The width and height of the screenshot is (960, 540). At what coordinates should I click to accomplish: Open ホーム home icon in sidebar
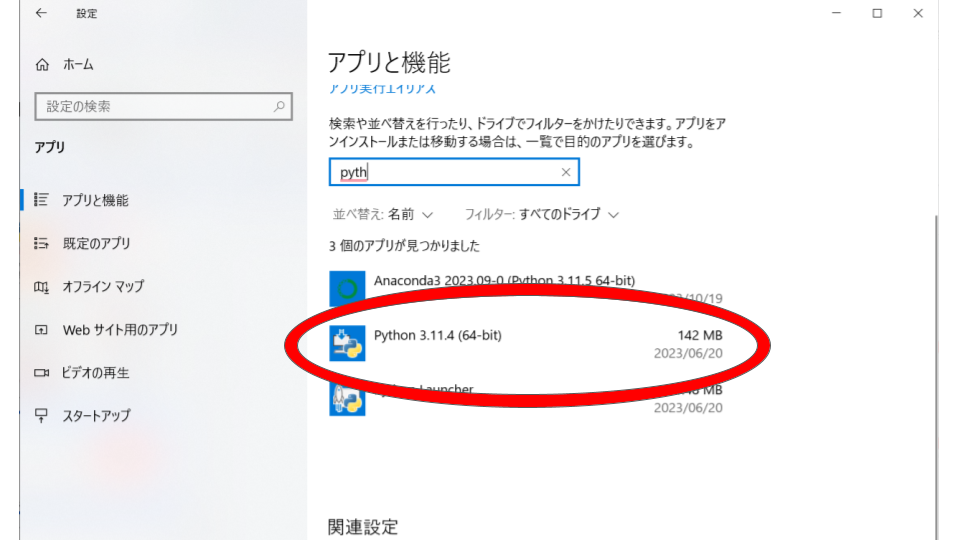(42, 64)
